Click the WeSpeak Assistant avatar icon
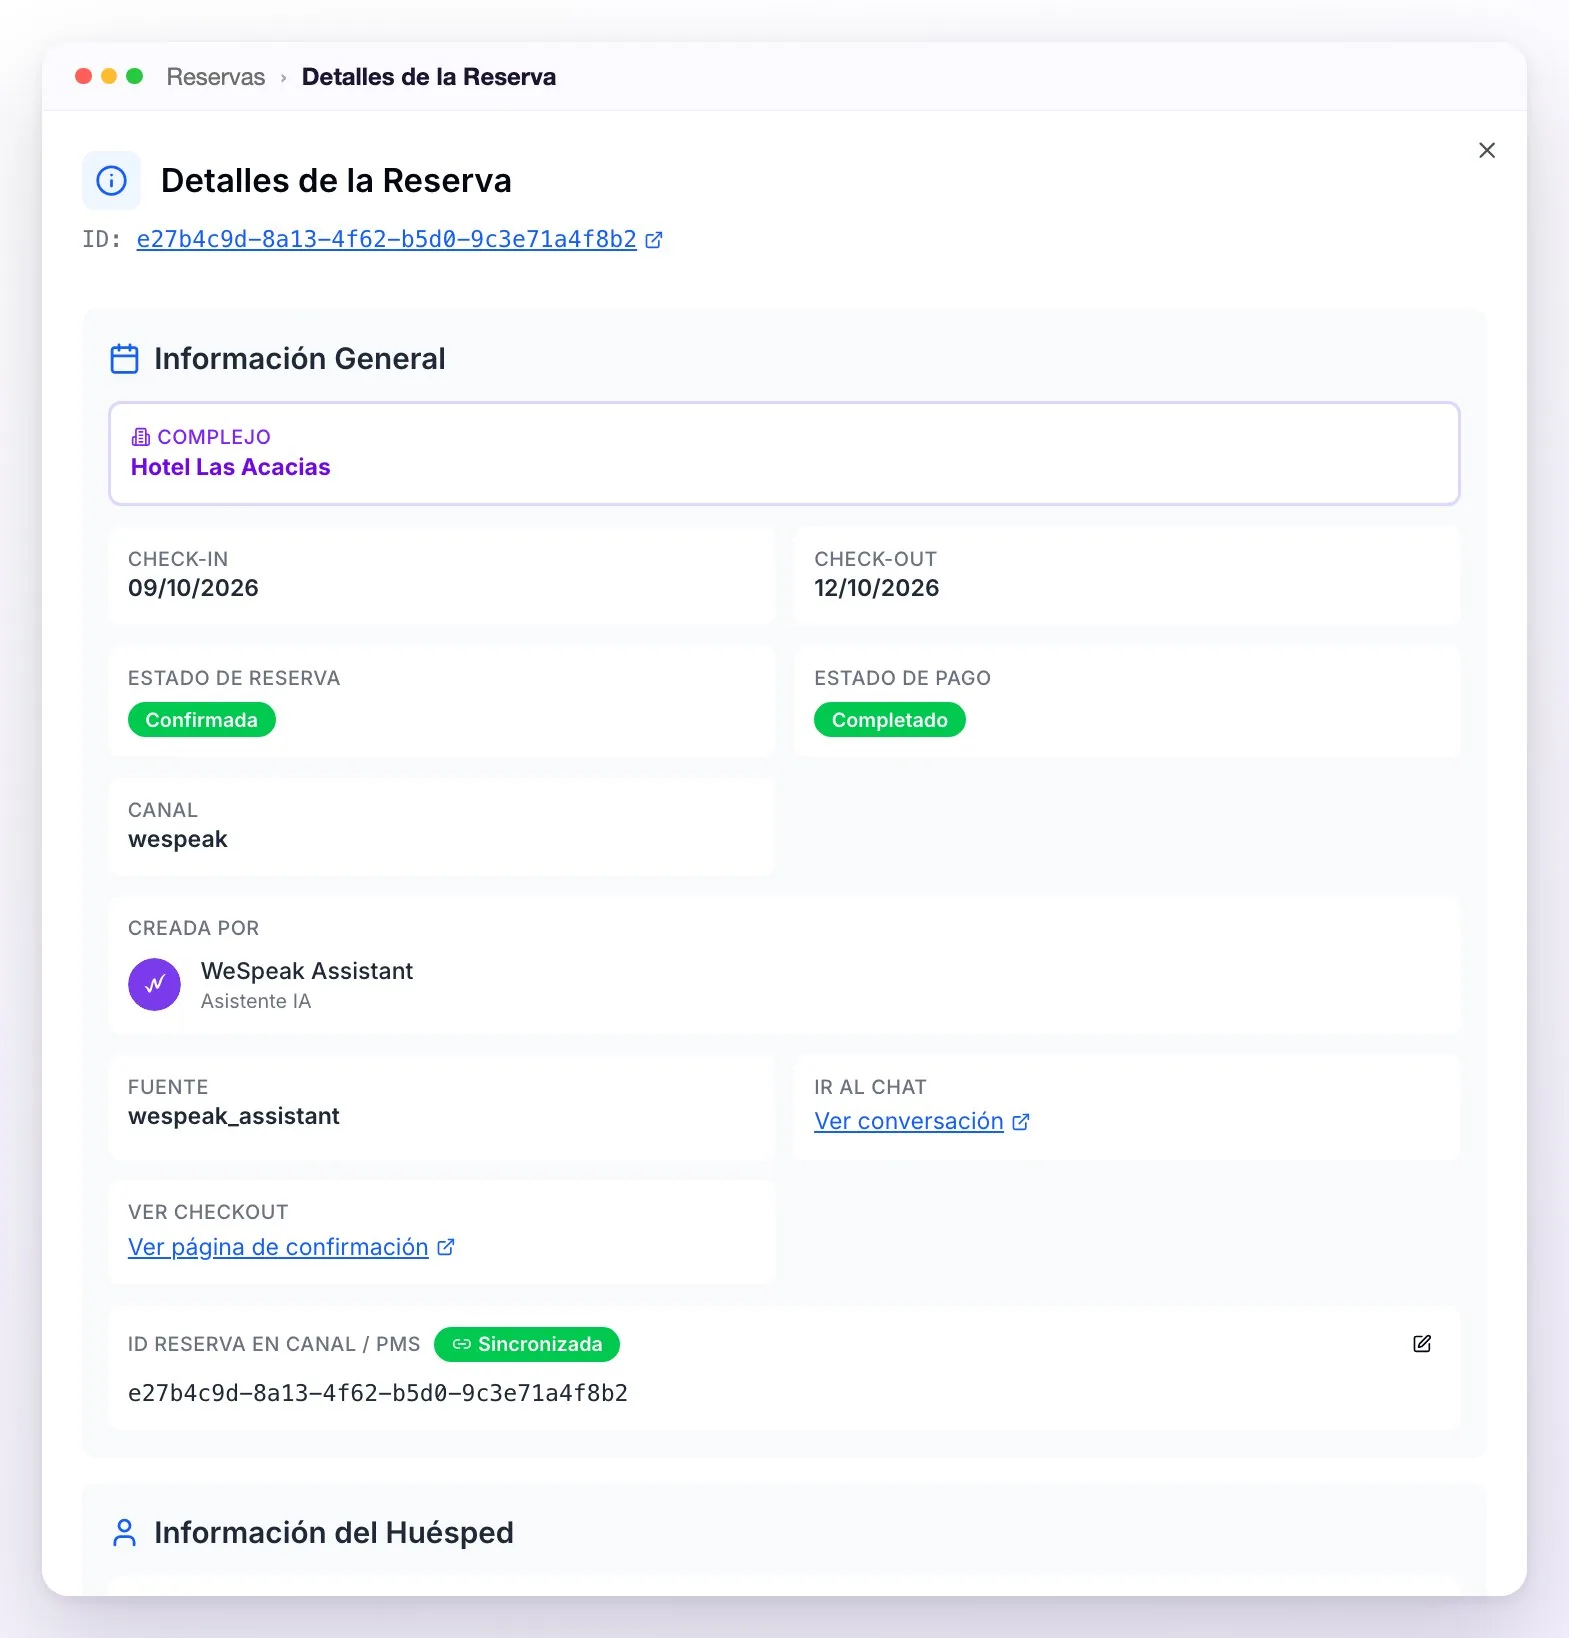This screenshot has height=1638, width=1569. 154,985
